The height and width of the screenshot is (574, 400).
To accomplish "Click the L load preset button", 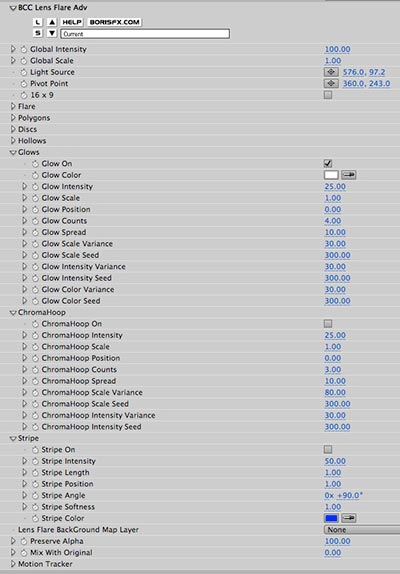I will [x=37, y=22].
